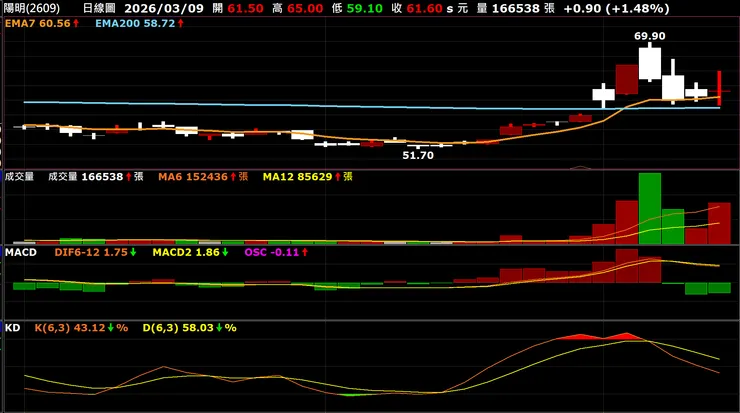This screenshot has width=740, height=413.
Task: Click the last green MACD histogram bar
Action: point(719,287)
